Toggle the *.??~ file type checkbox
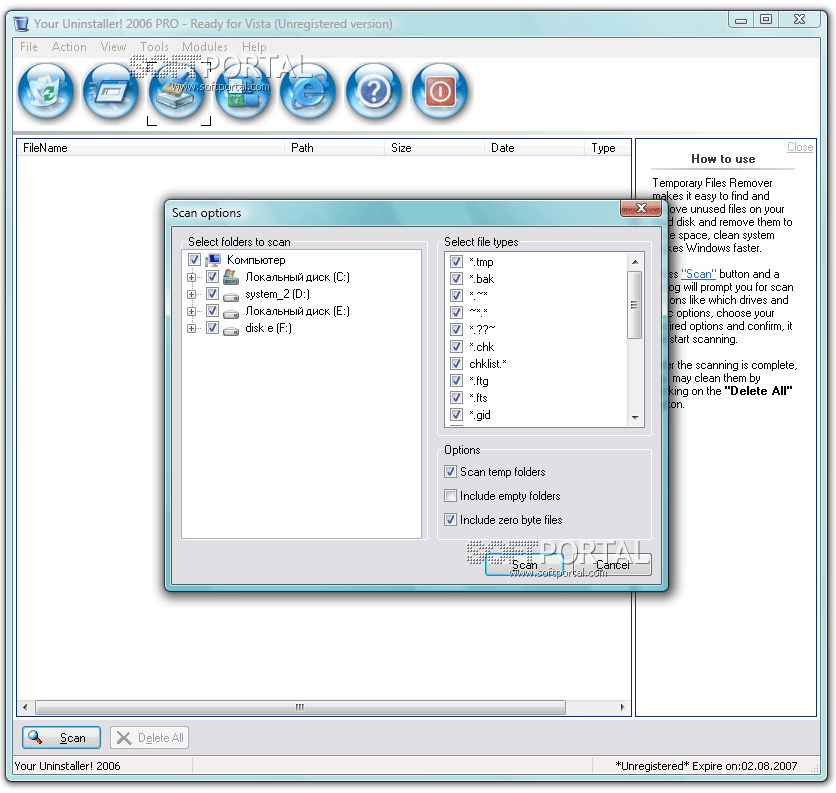The width and height of the screenshot is (836, 793). tap(456, 330)
